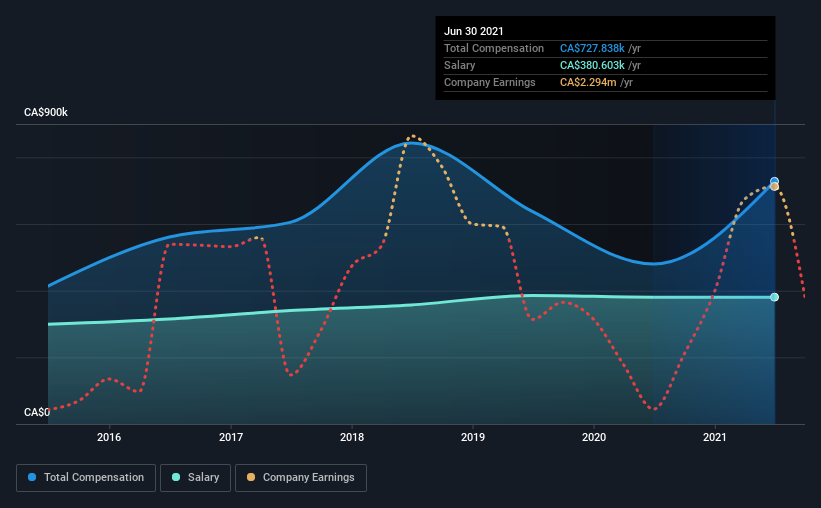
Task: Click the CA$727.838k tooltip value
Action: [x=592, y=48]
